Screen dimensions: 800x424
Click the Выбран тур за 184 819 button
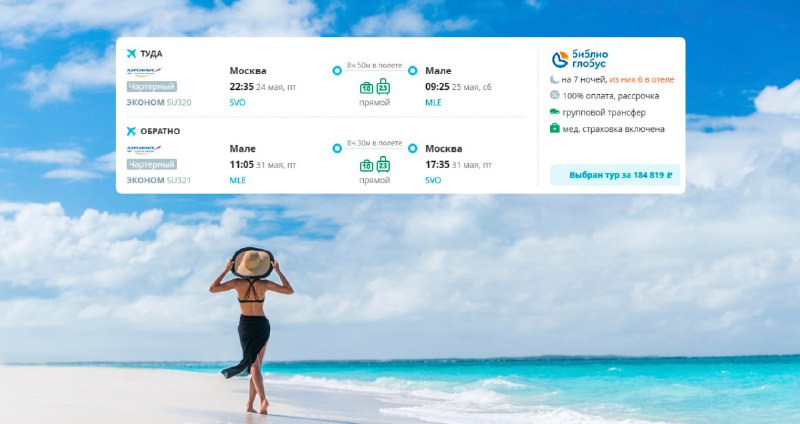(615, 175)
